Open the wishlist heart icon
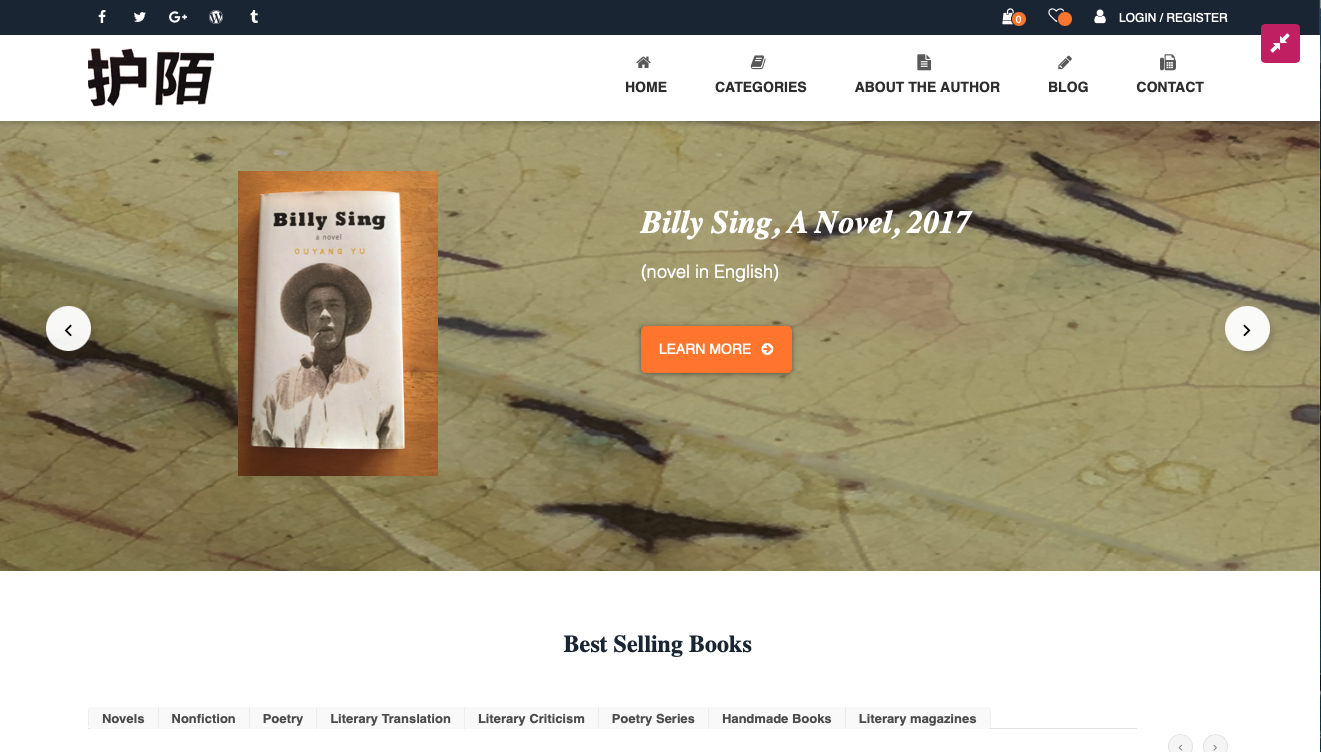Image resolution: width=1321 pixels, height=752 pixels. tap(1058, 17)
